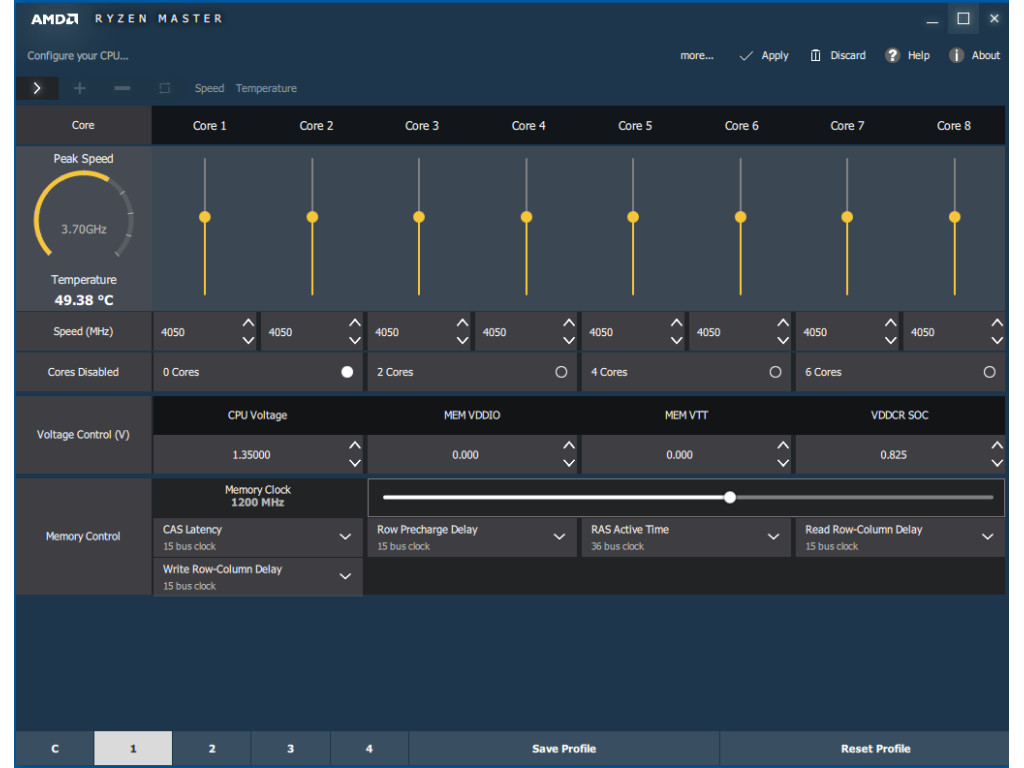Switch to profile tab C
This screenshot has width=1024, height=768.
(x=55, y=748)
